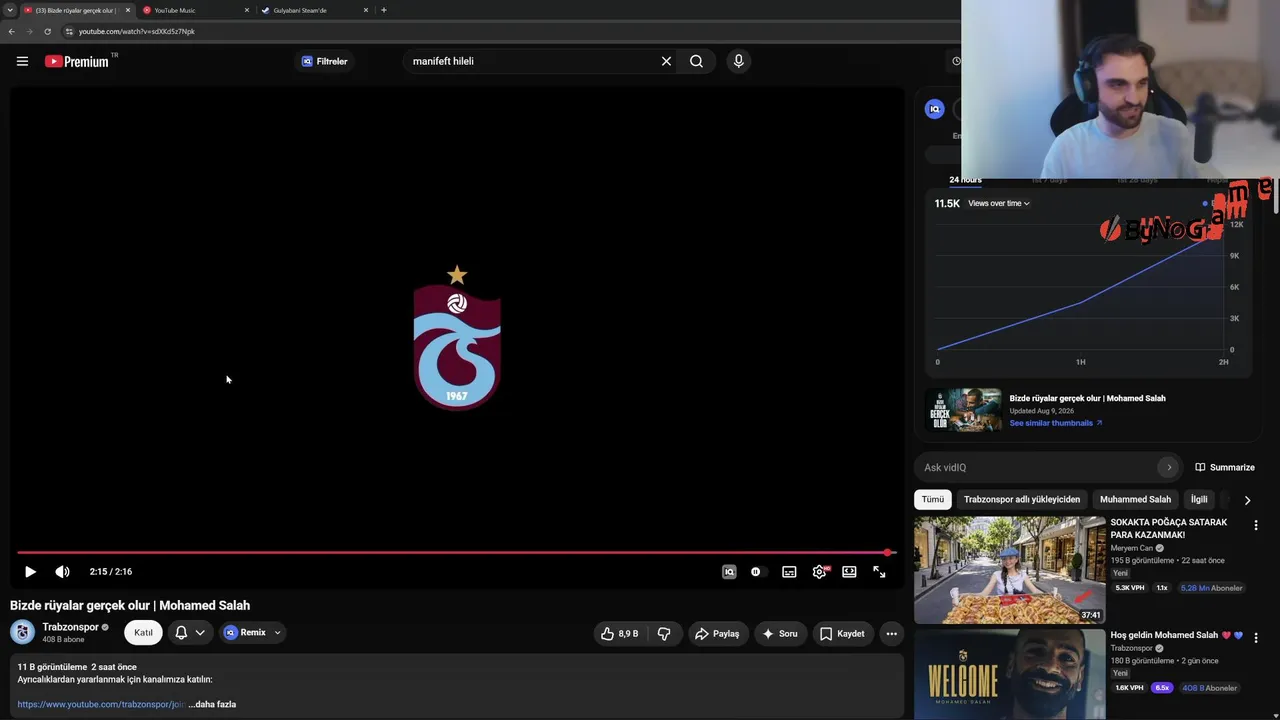The width and height of the screenshot is (1280, 720).
Task: Open more actions menu under the video
Action: [x=891, y=634]
